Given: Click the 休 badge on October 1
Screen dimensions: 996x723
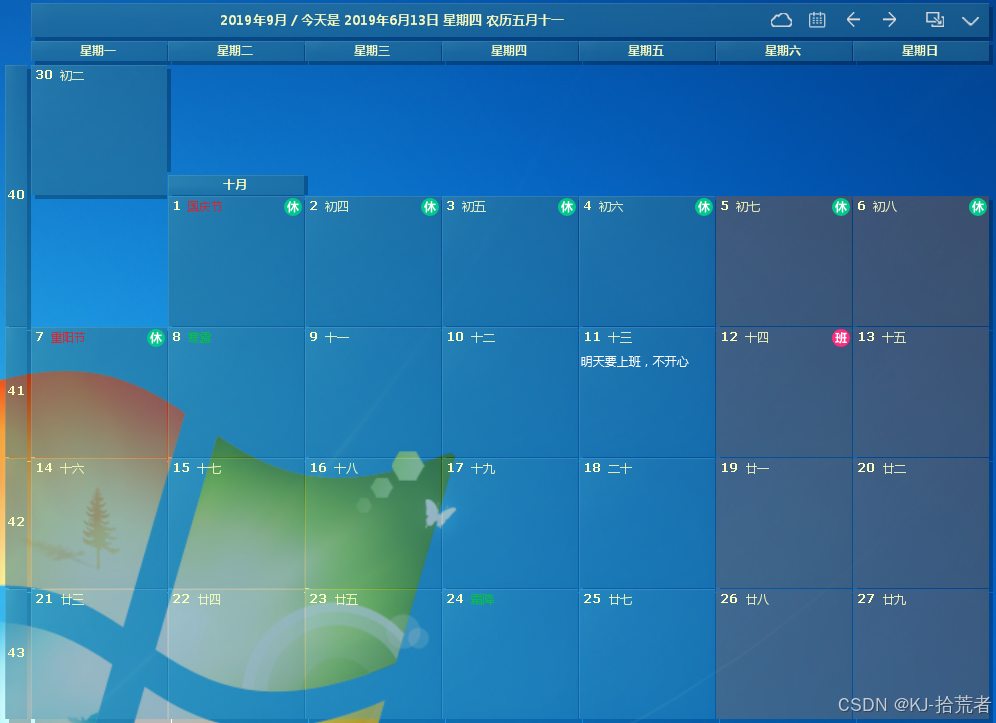Looking at the screenshot, I should click(x=293, y=206).
